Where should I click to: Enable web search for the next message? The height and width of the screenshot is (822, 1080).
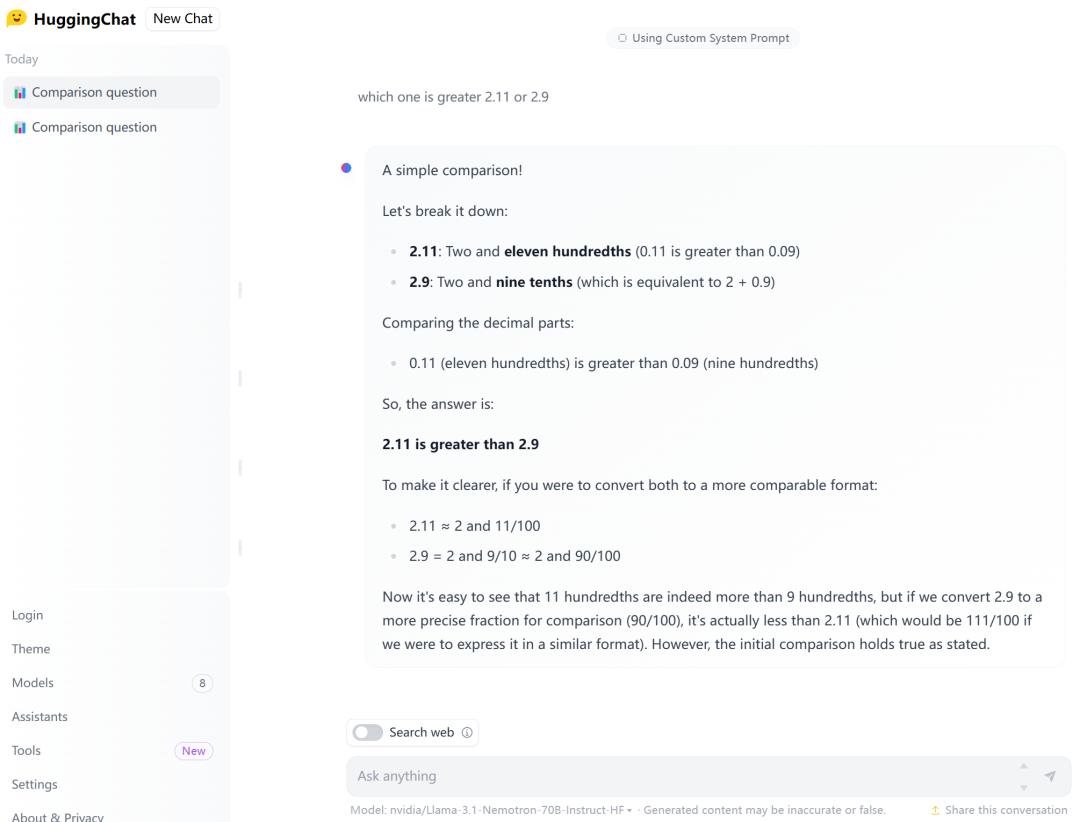pos(369,732)
